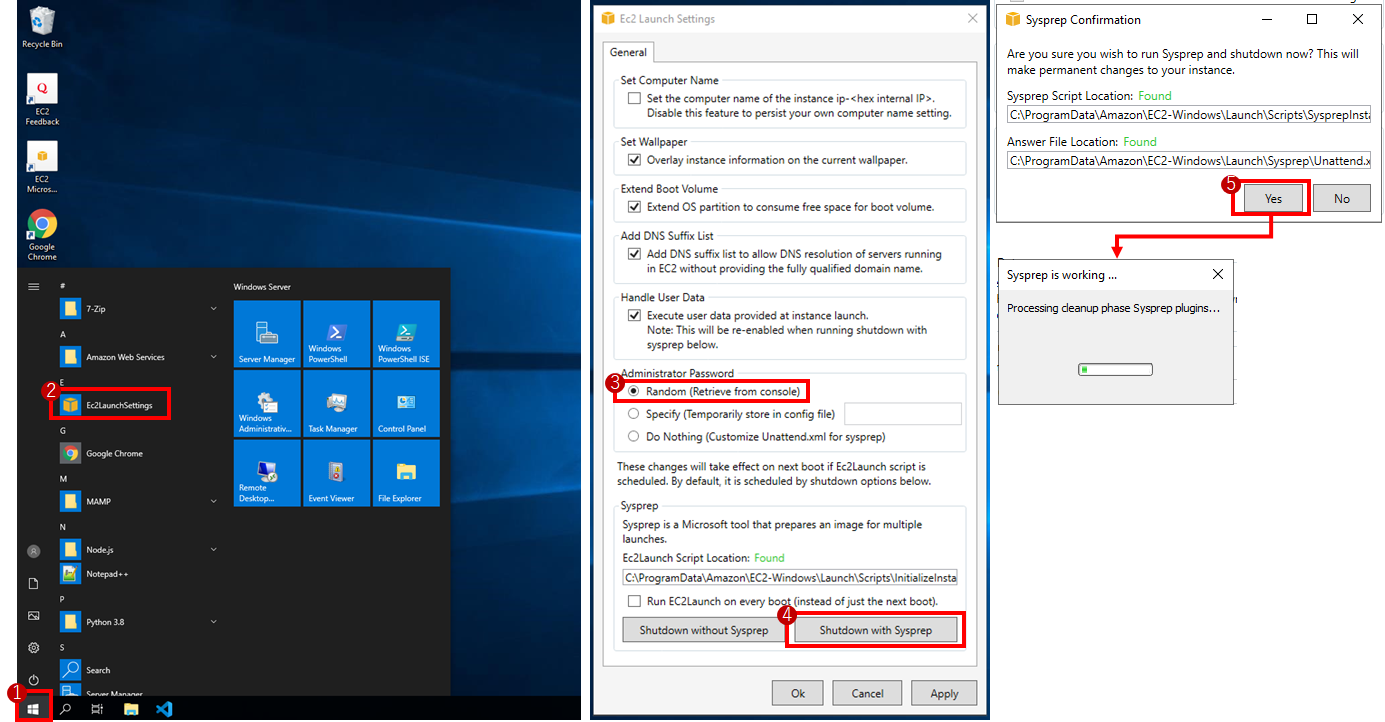Click Start menu hamburger expand icon
This screenshot has width=1385, height=722.
(x=33, y=287)
